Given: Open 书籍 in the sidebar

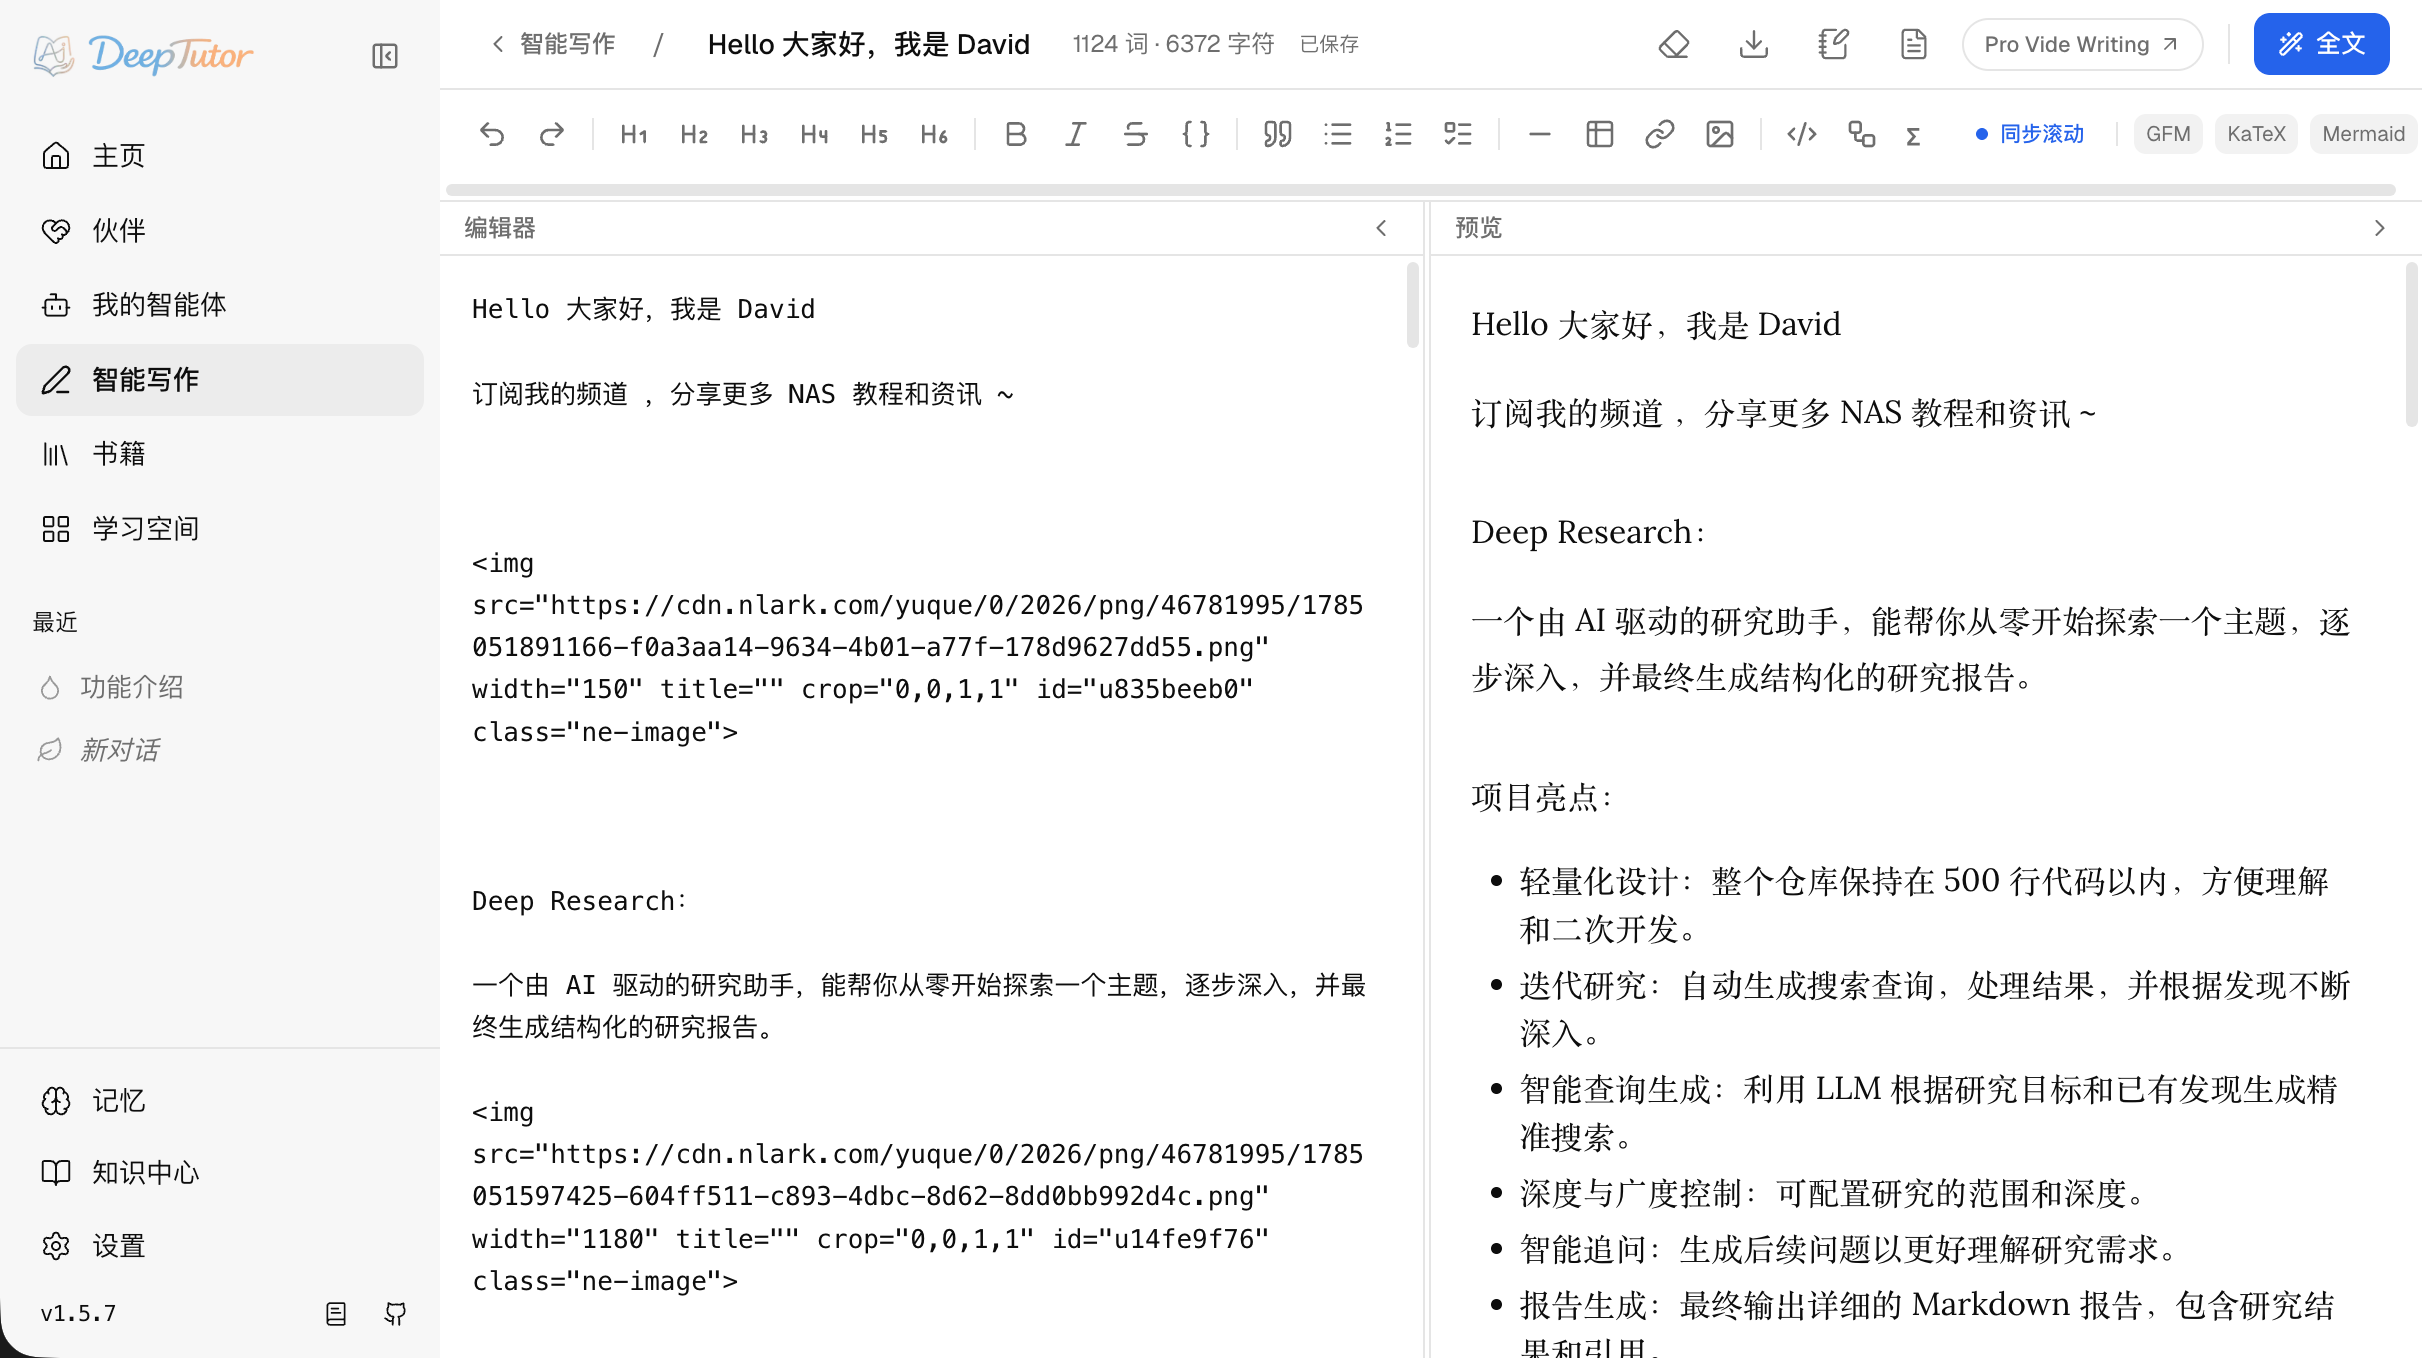Looking at the screenshot, I should (x=220, y=454).
